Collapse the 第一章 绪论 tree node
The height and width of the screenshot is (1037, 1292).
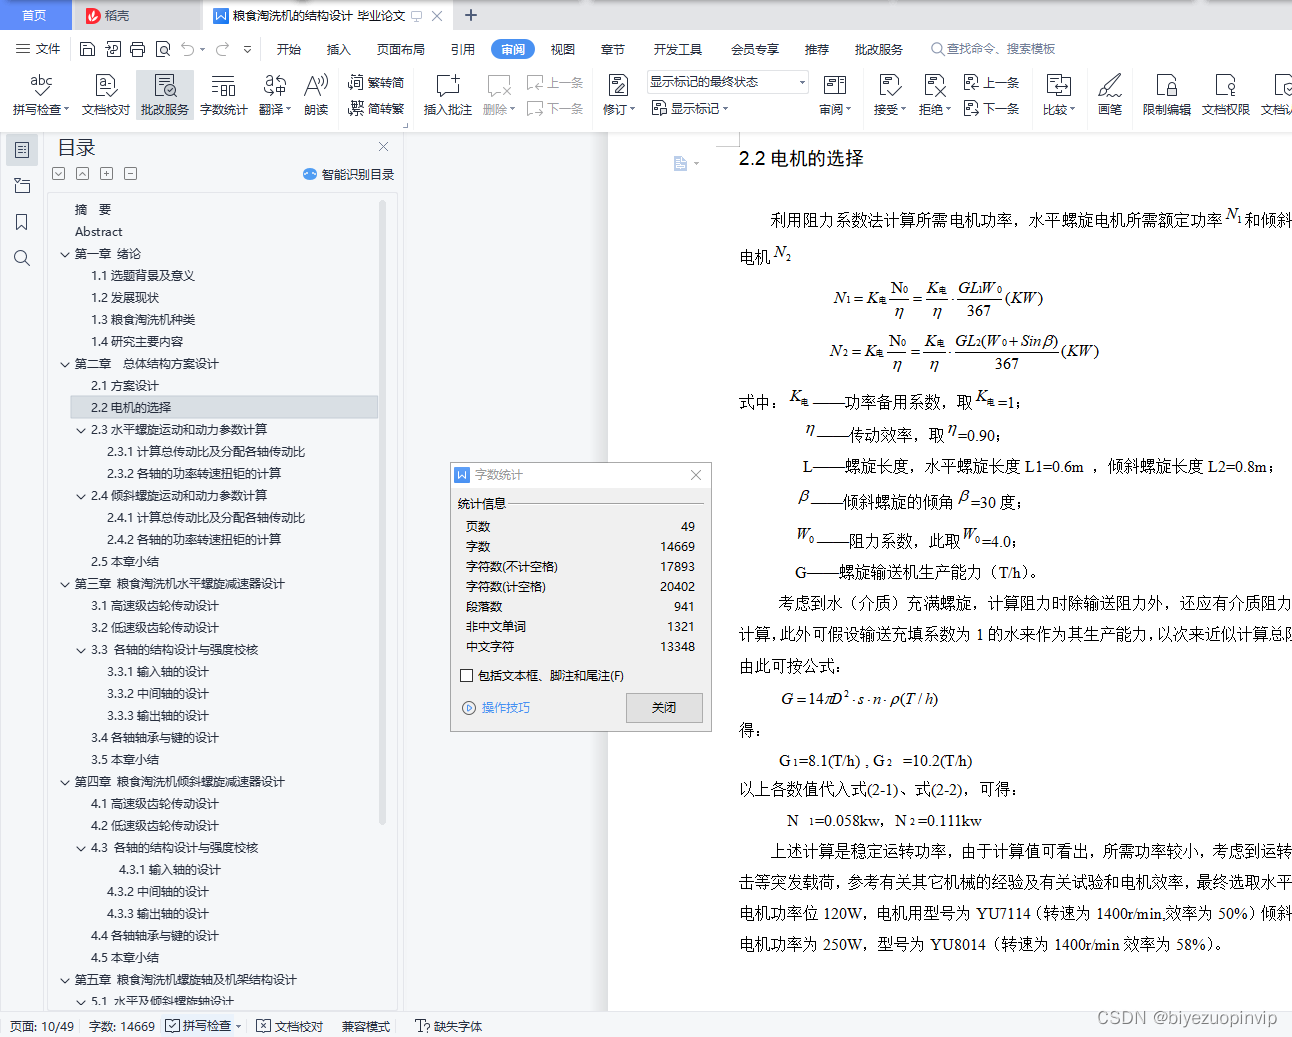(x=65, y=254)
